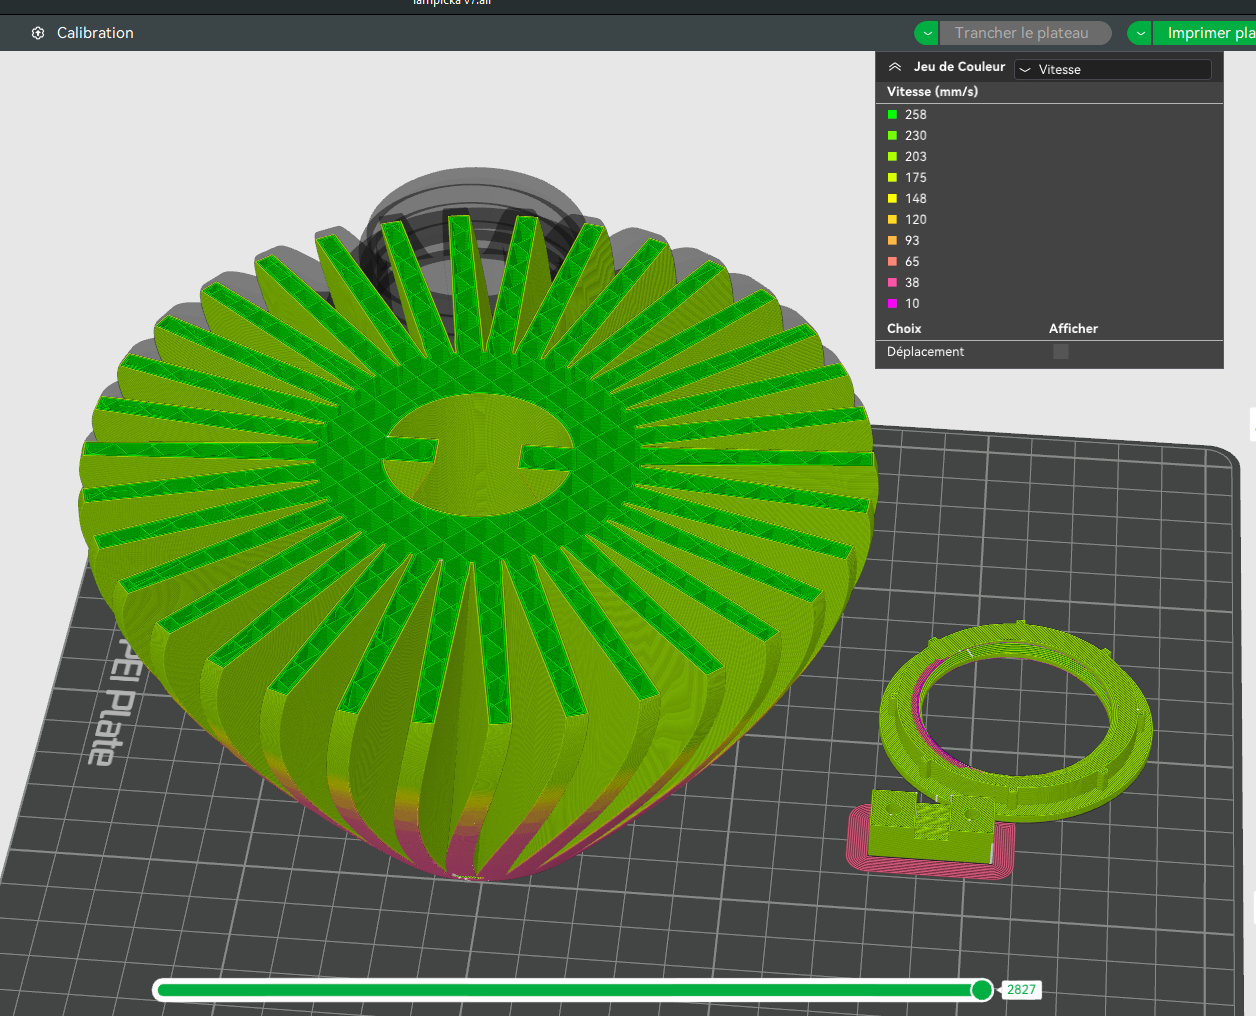Open the Vitesse color scheme dropdown
Viewport: 1256px width, 1016px height.
click(x=1112, y=69)
